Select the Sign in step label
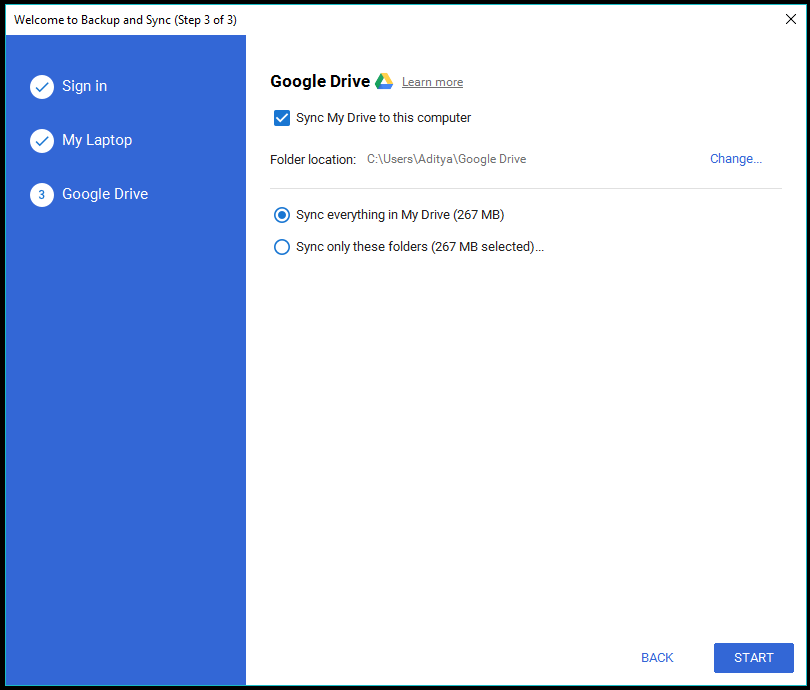The height and width of the screenshot is (690, 810). pyautogui.click(x=85, y=86)
